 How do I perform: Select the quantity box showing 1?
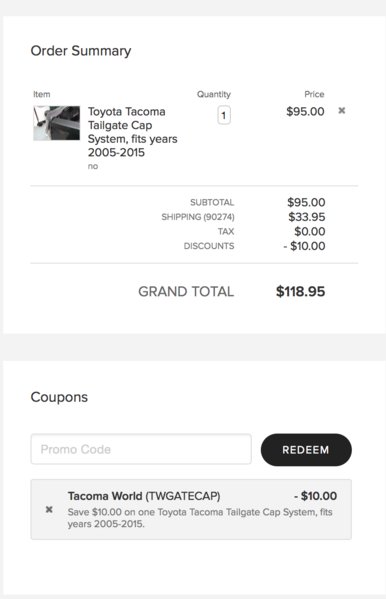(224, 115)
